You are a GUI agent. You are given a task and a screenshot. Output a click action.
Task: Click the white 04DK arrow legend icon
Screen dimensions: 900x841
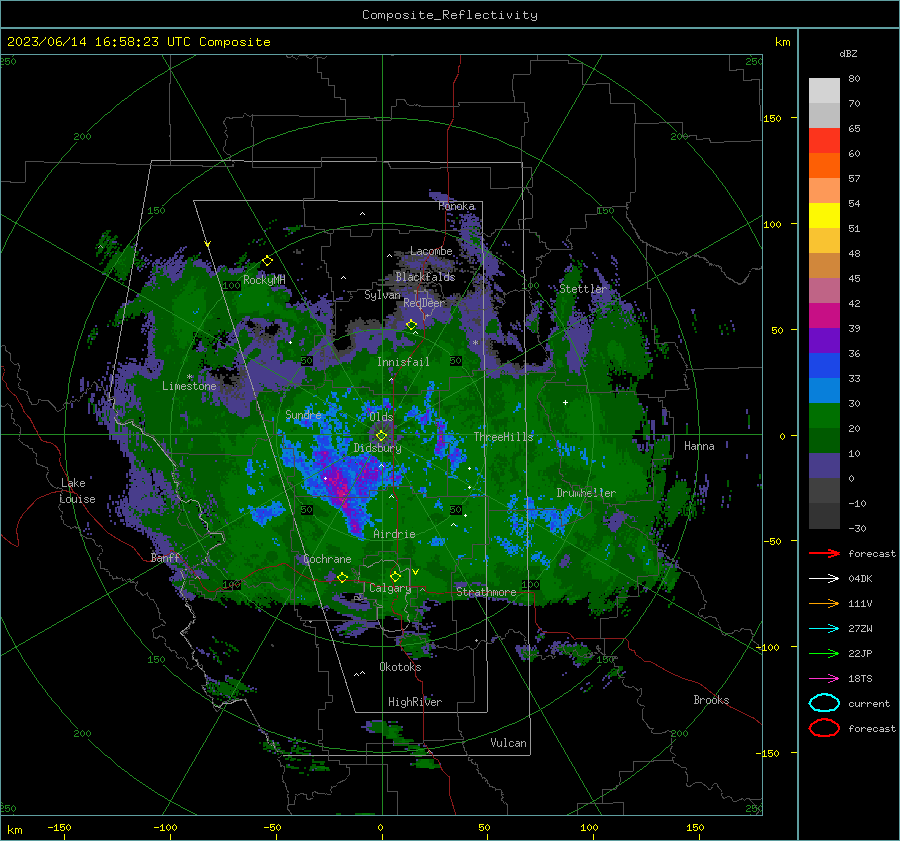(x=824, y=579)
